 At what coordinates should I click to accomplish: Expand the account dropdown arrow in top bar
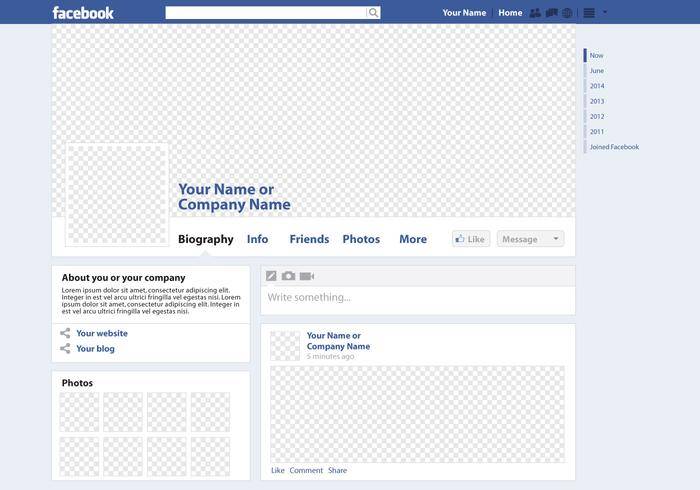(605, 12)
